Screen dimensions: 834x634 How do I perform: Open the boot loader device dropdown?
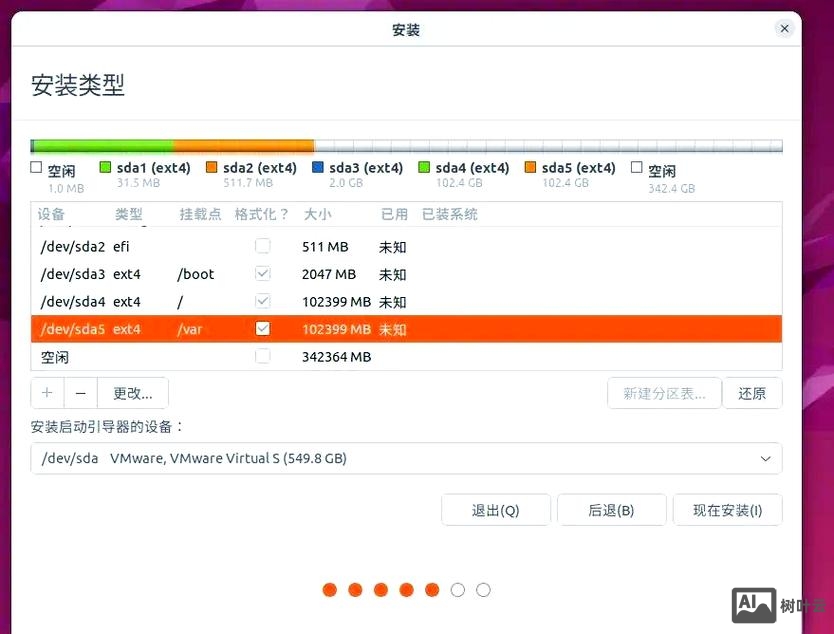point(767,458)
